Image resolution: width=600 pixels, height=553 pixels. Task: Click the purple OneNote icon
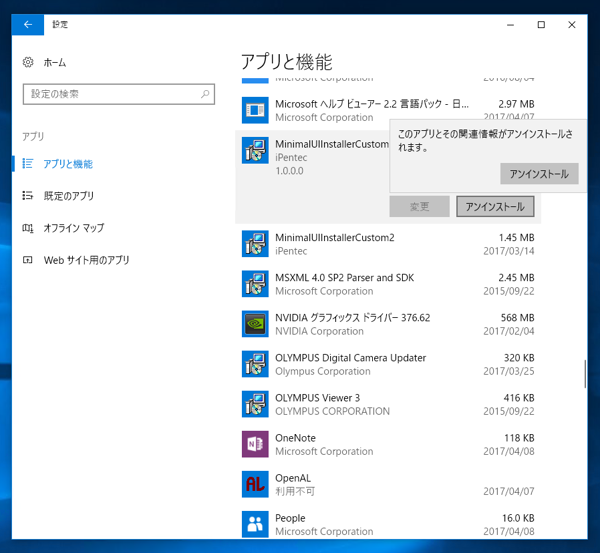[x=255, y=444]
